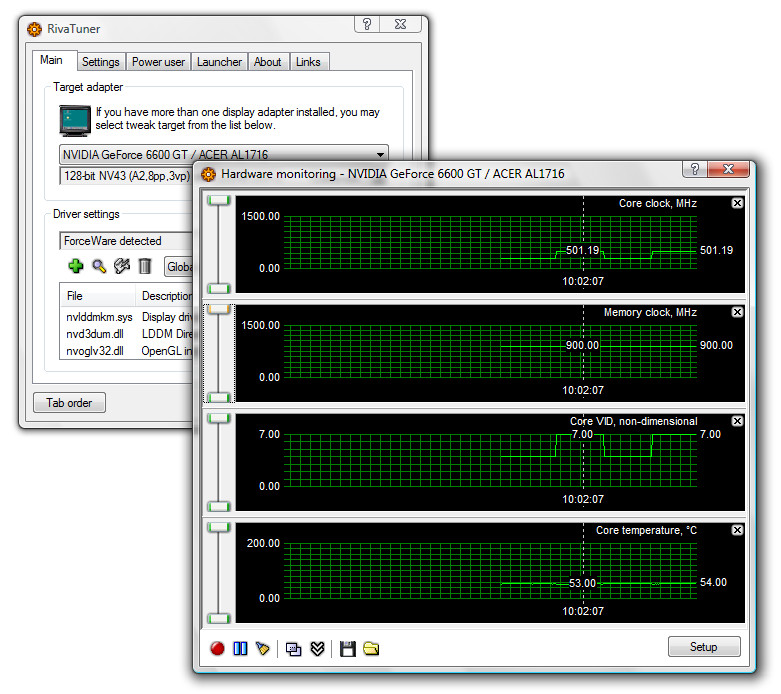781x694 pixels.
Task: Click the help button in RivaTuner title bar
Action: 367,24
